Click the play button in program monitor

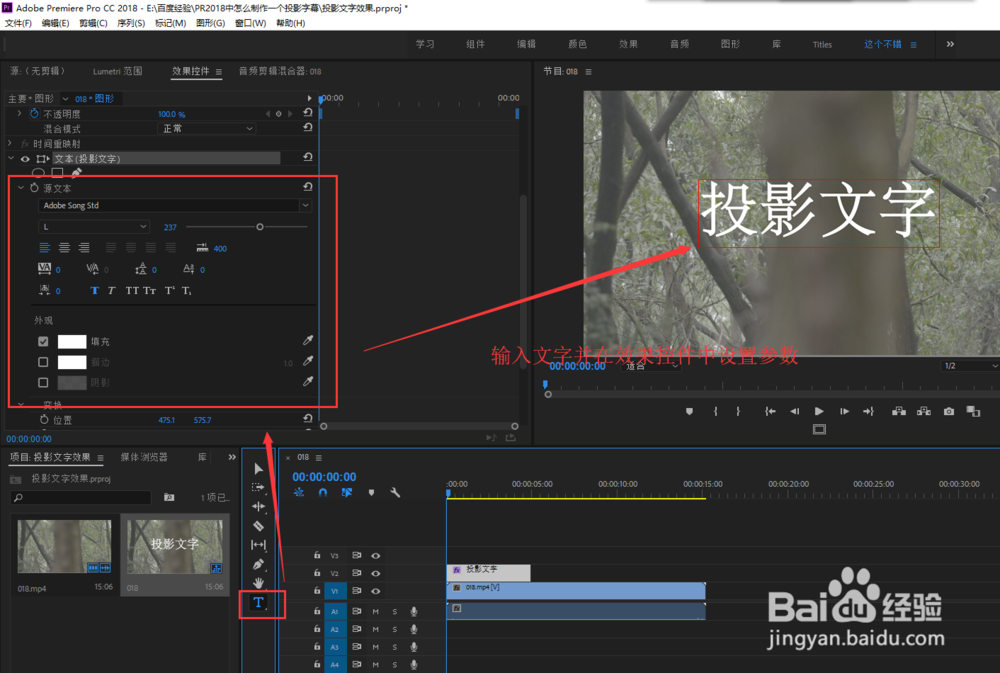(819, 411)
